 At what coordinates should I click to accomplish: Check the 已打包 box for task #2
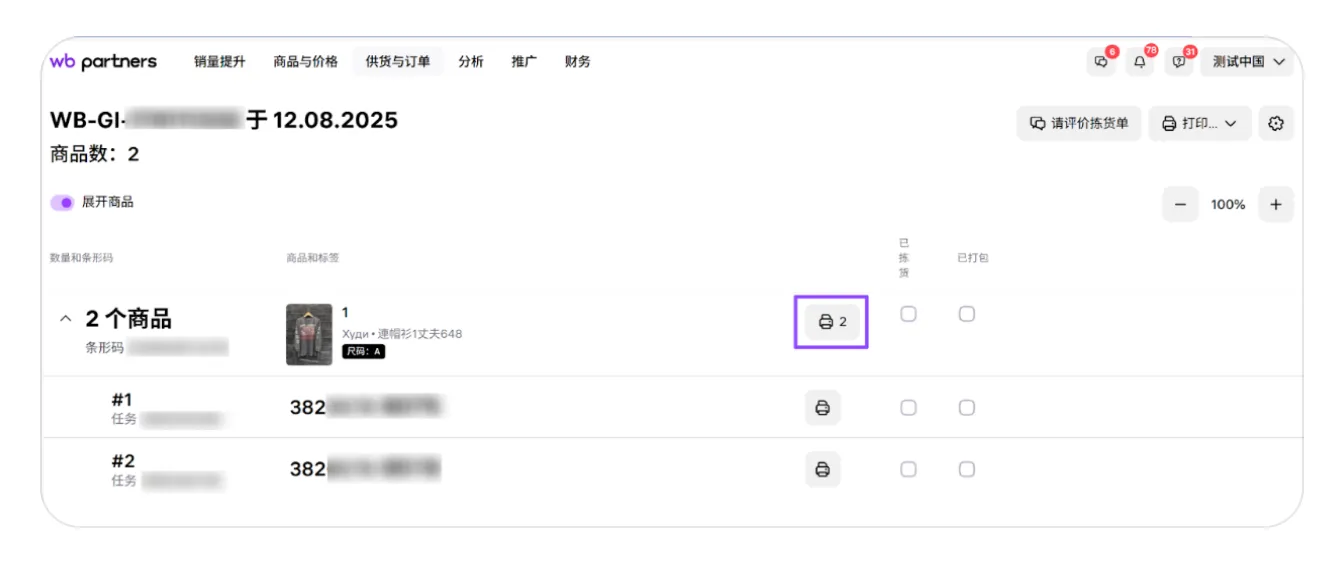coord(967,469)
